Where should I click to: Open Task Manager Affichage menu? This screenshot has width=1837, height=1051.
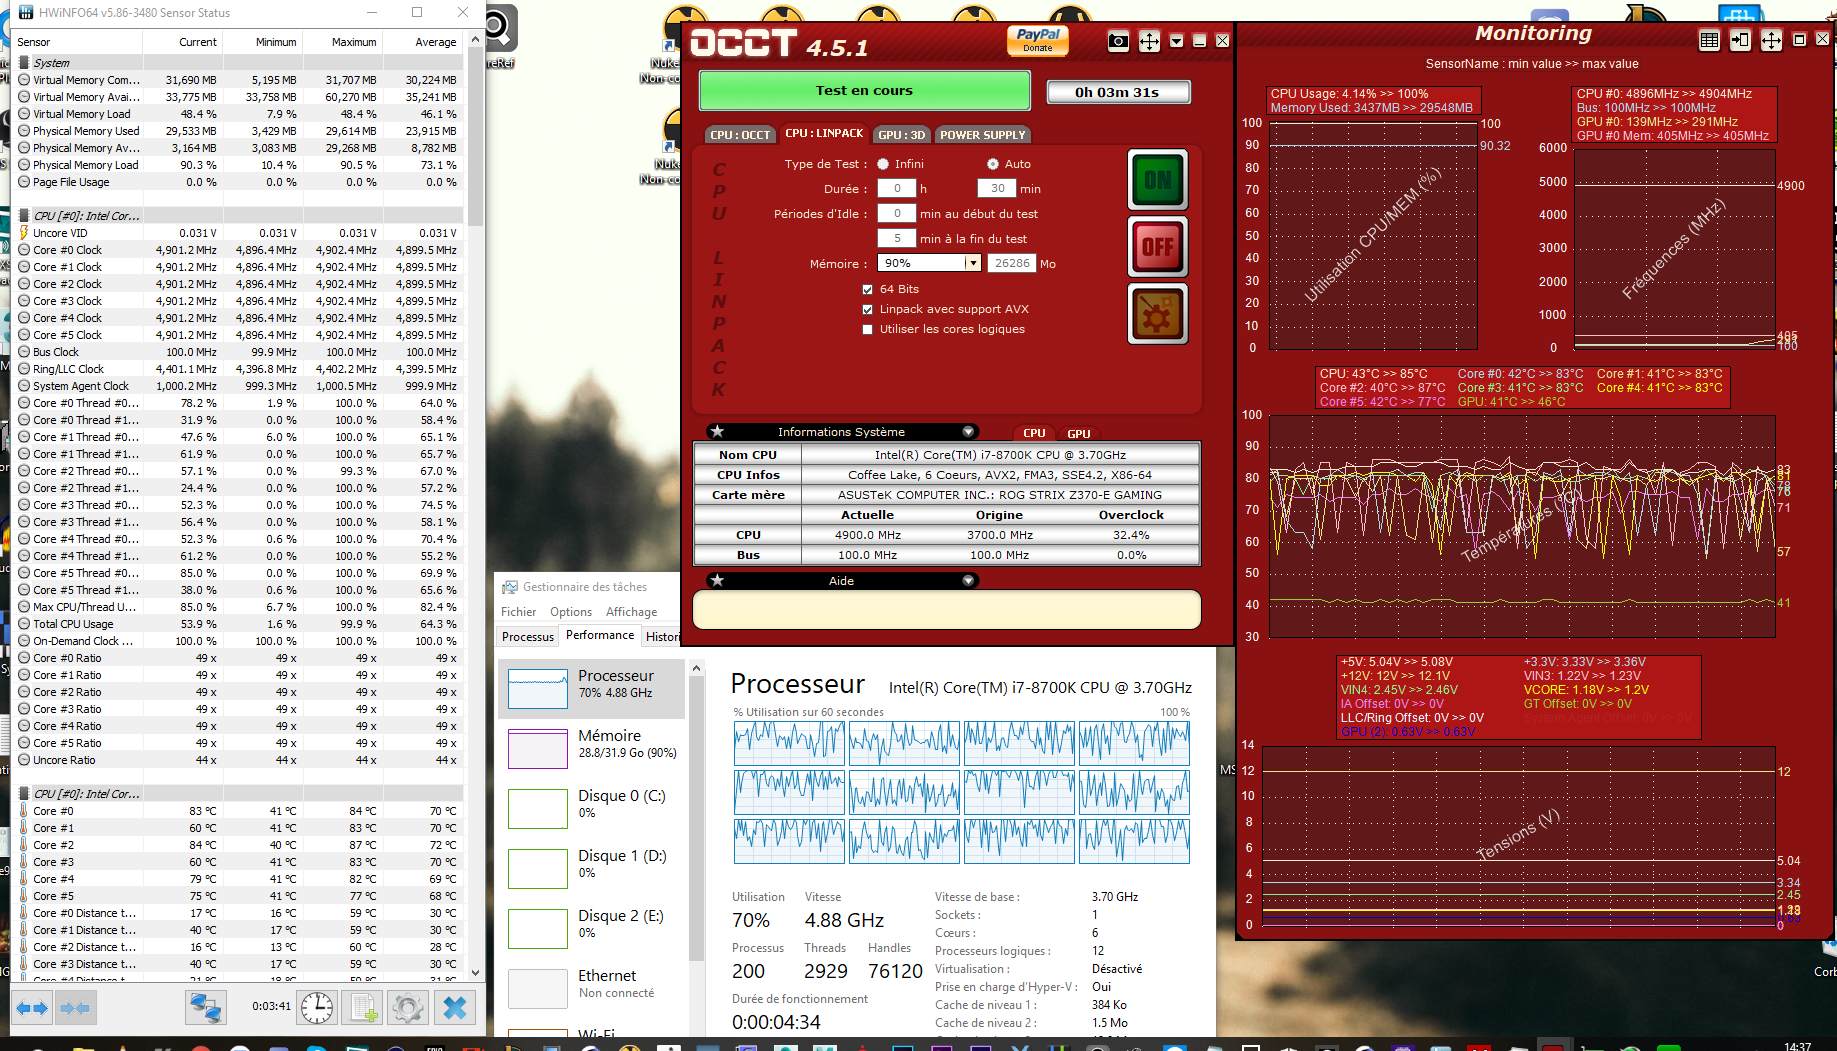[632, 612]
